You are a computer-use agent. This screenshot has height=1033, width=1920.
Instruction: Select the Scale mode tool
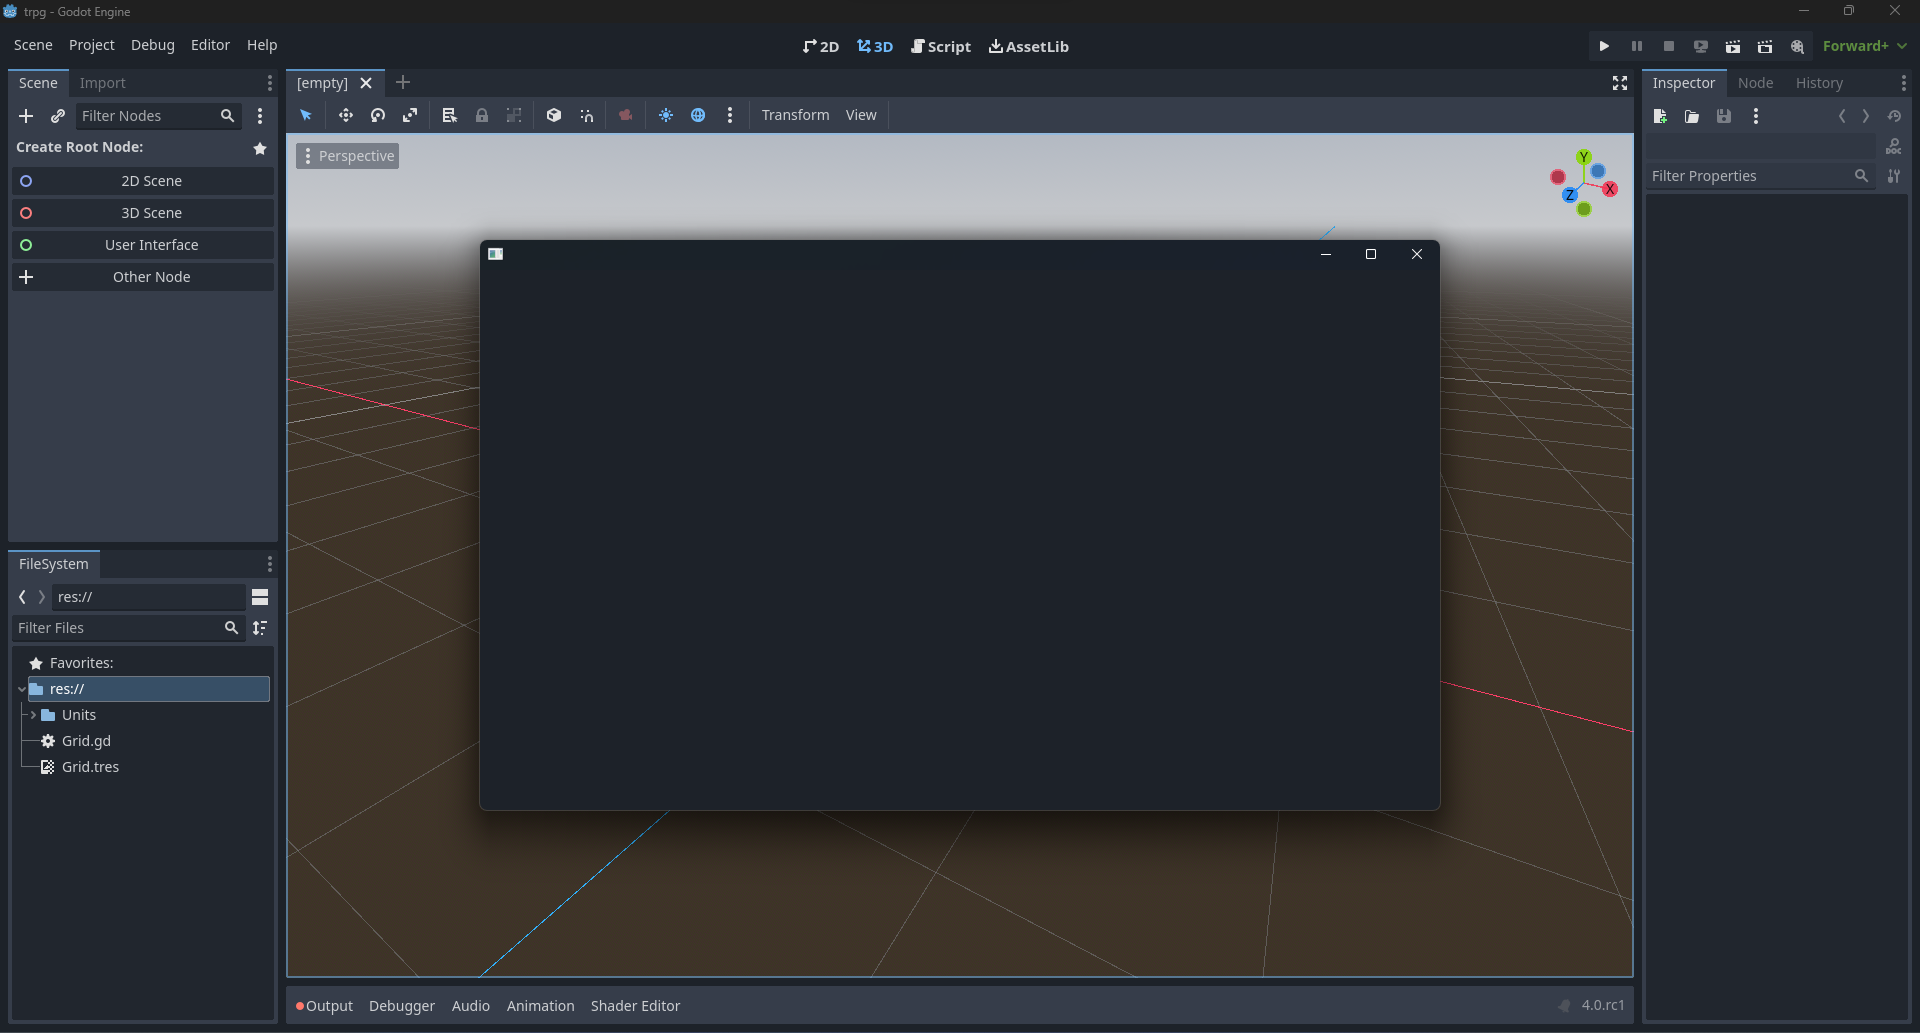[410, 115]
